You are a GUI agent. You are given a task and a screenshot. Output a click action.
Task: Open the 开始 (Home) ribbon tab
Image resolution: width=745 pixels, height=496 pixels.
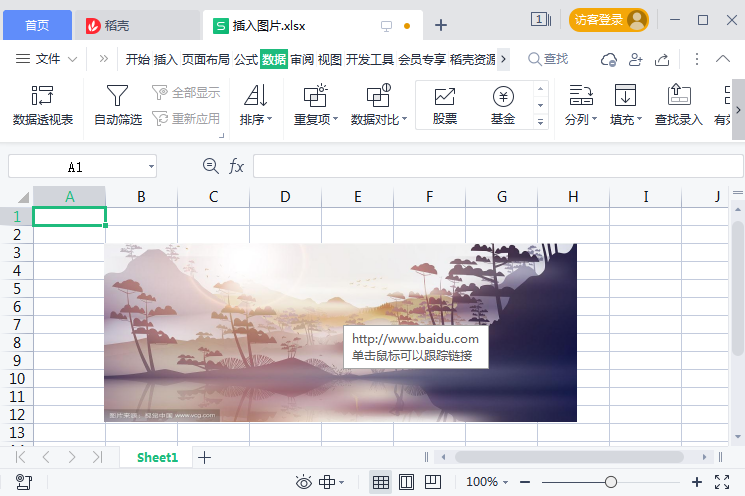coord(138,59)
